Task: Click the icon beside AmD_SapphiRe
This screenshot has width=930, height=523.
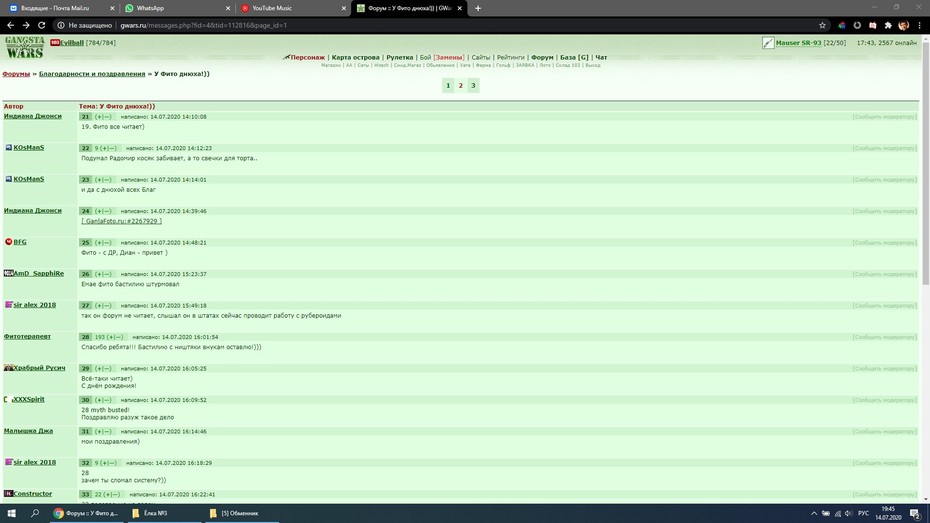Action: [x=8, y=273]
